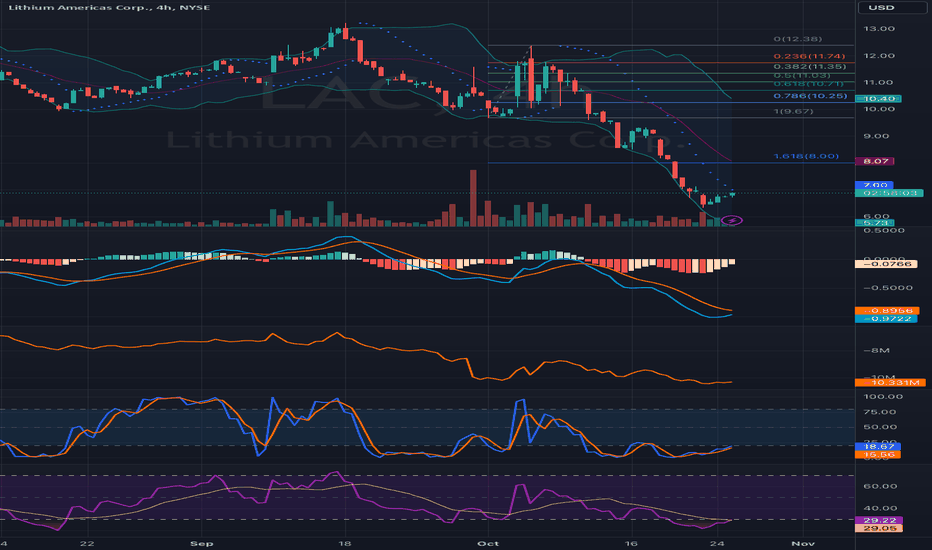This screenshot has width=932, height=550.
Task: Click the 22 date label on time axis
Action: [x=87, y=543]
